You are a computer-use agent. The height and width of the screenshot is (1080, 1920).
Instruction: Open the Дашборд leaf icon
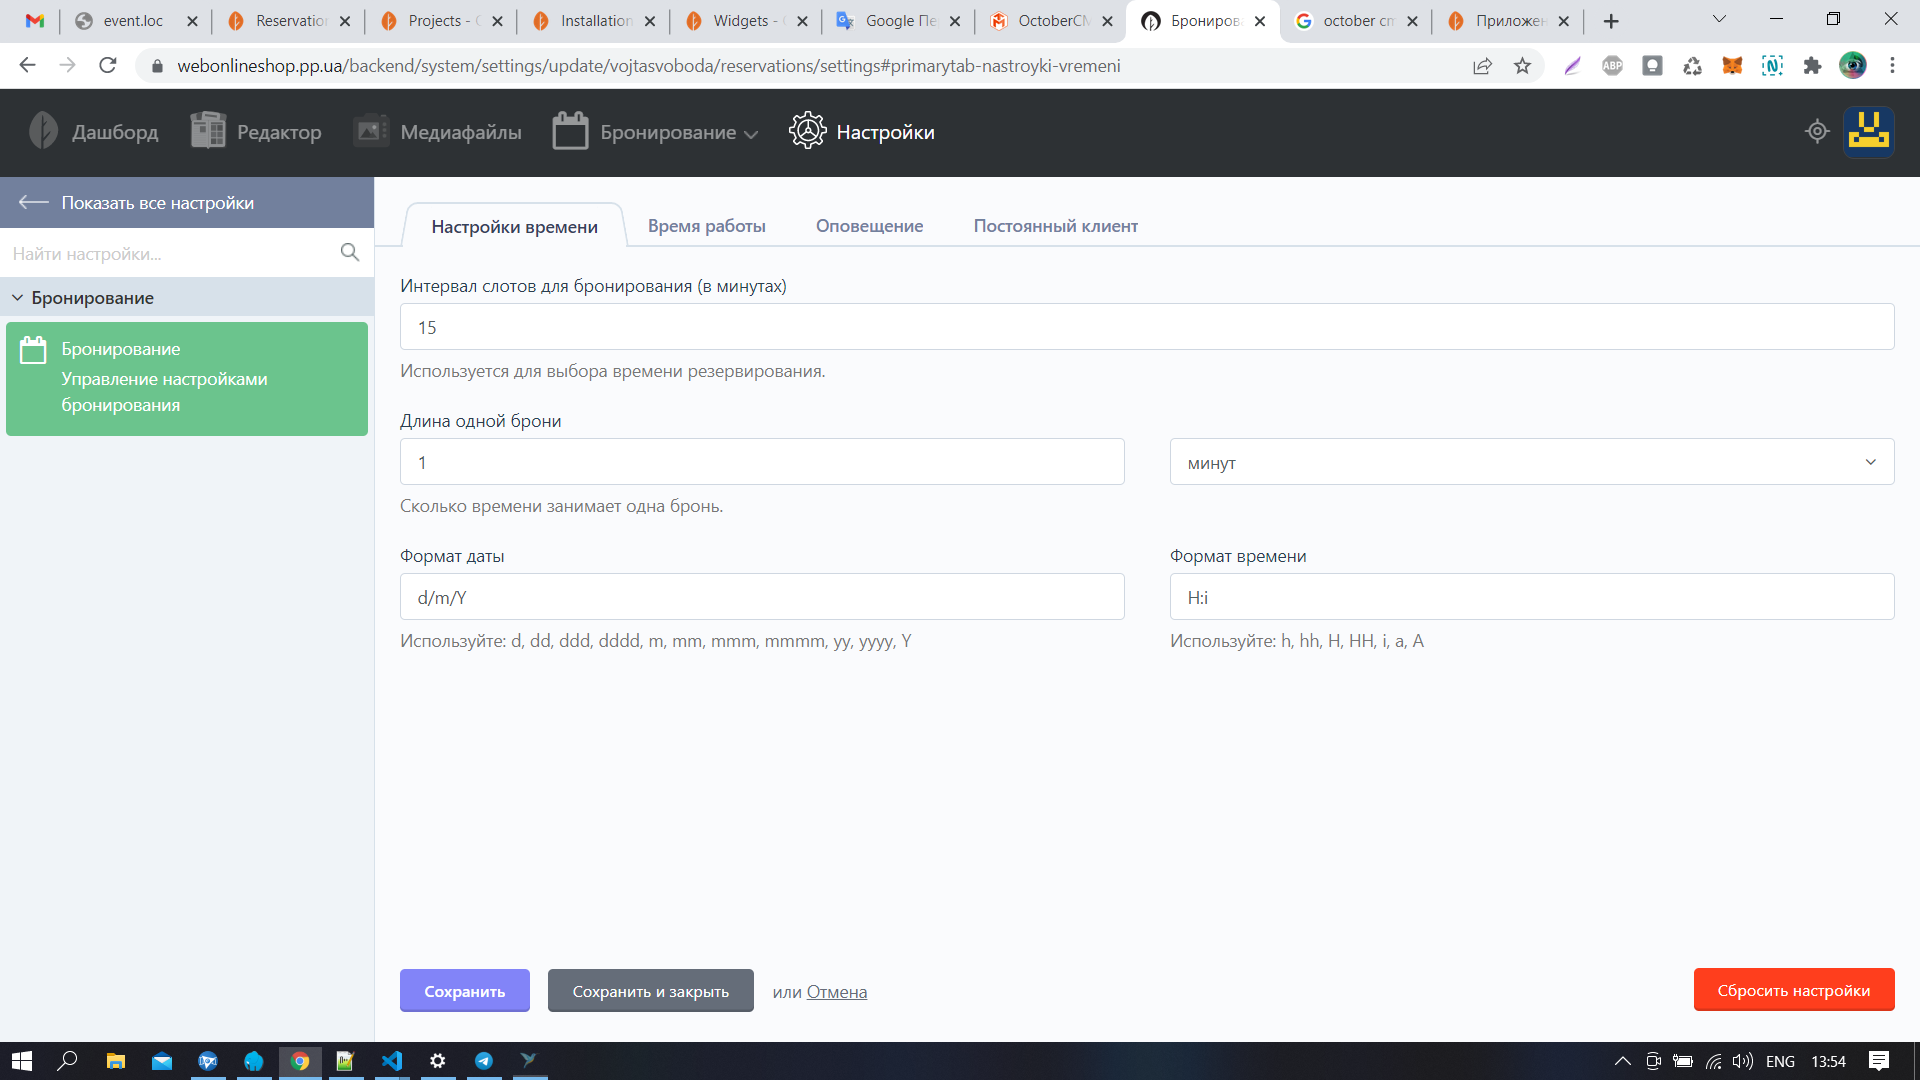click(x=43, y=131)
